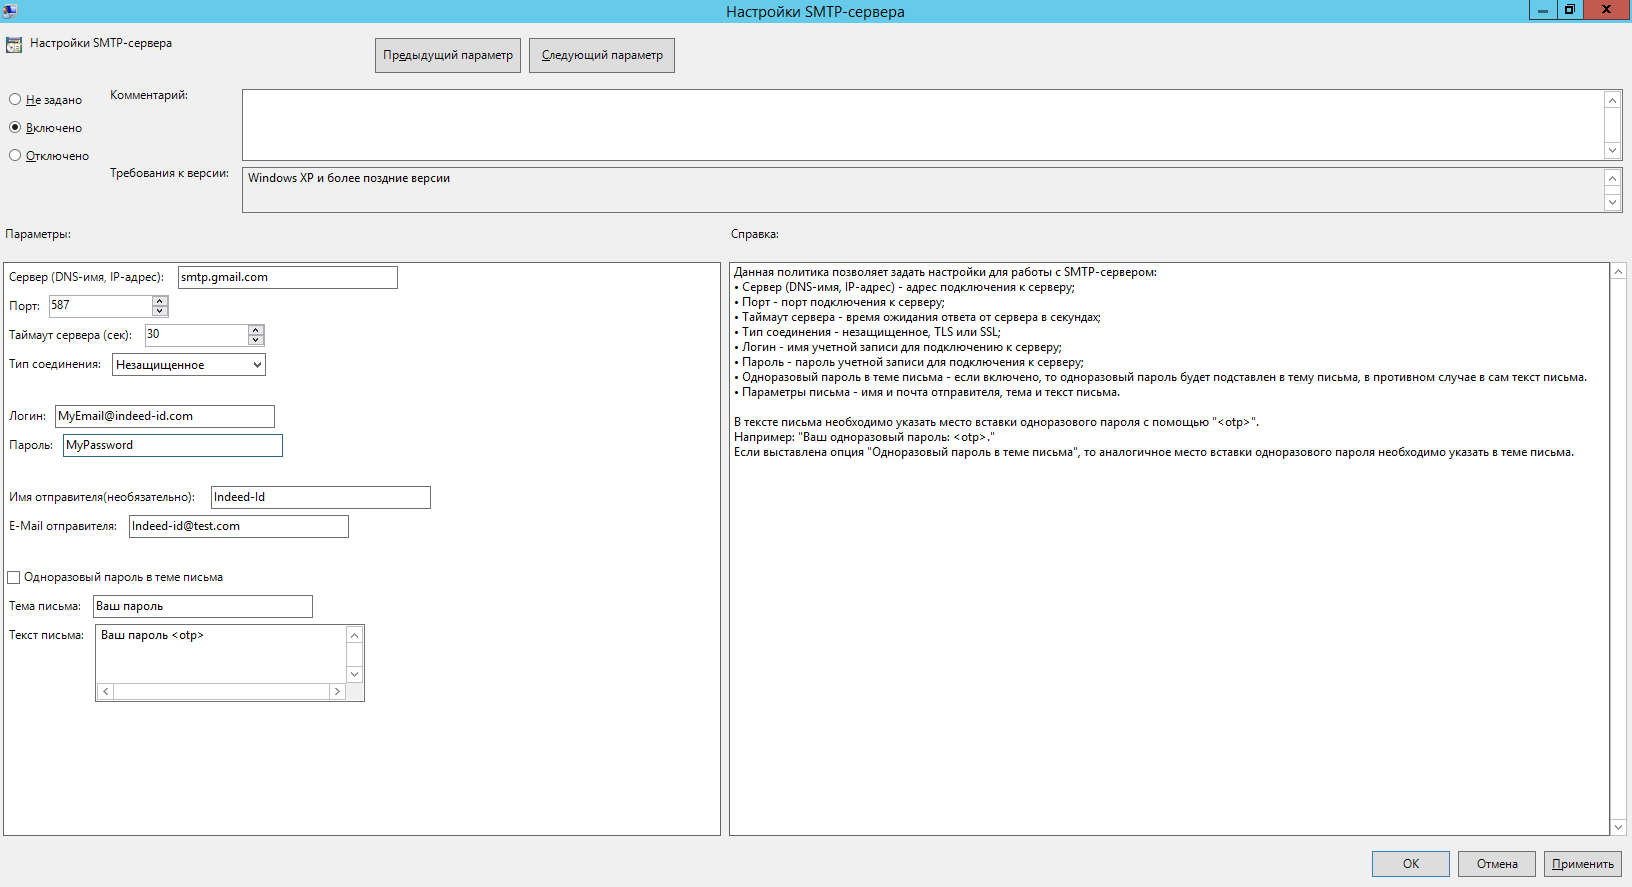Click the window system icon in title bar
This screenshot has width=1632, height=887.
point(10,11)
